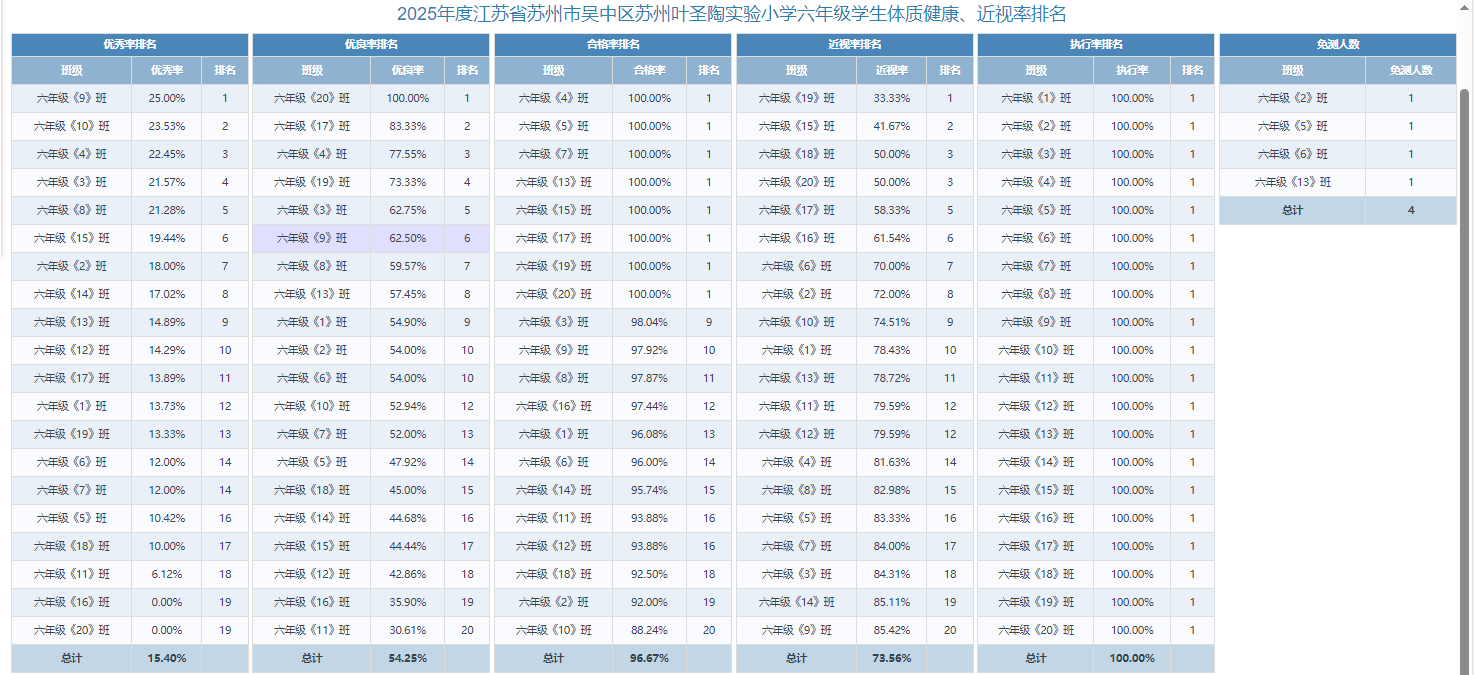
Task: Click 排名 column header in 合格率排名 table
Action: (x=709, y=71)
